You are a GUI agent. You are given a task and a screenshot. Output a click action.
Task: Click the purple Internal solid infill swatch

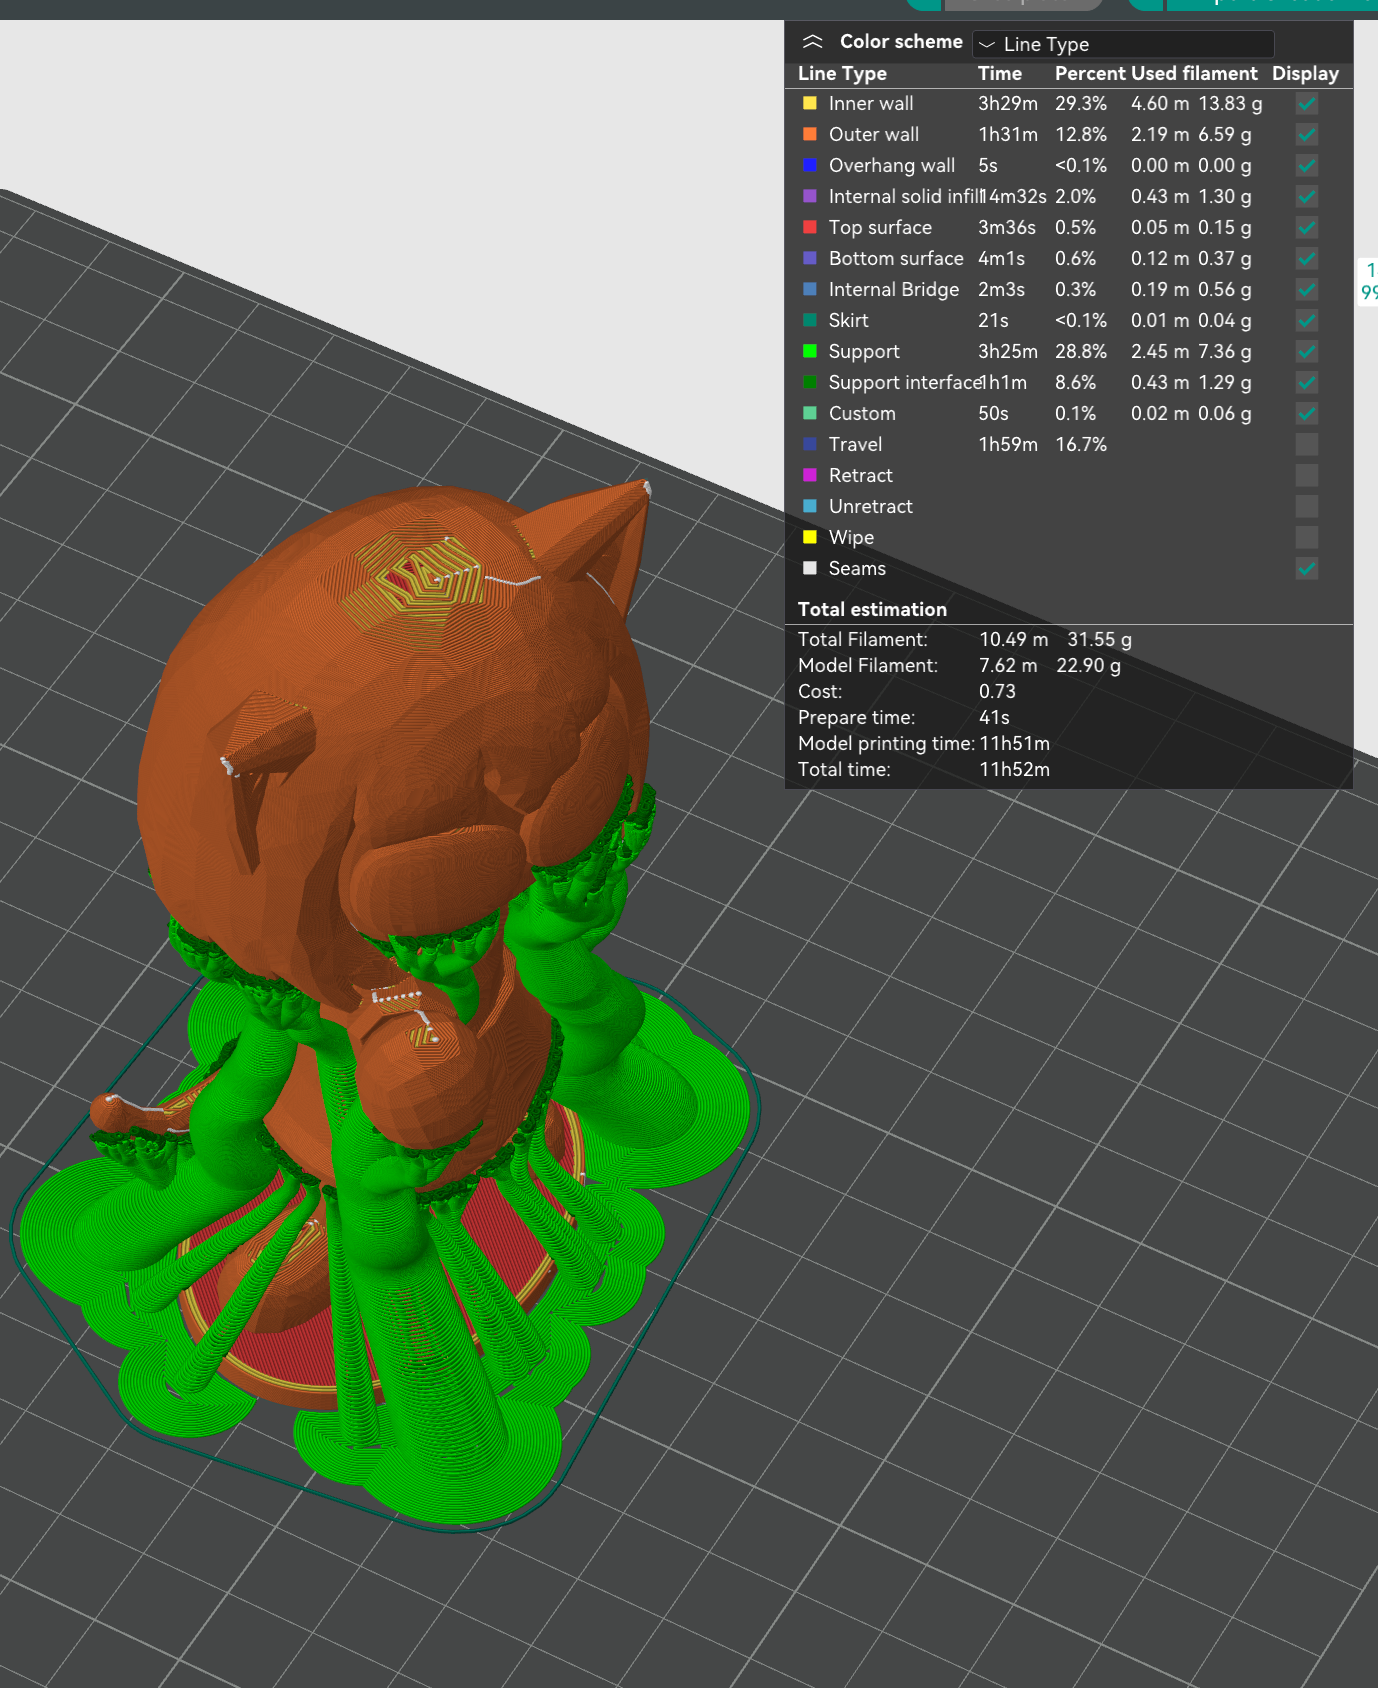(810, 196)
